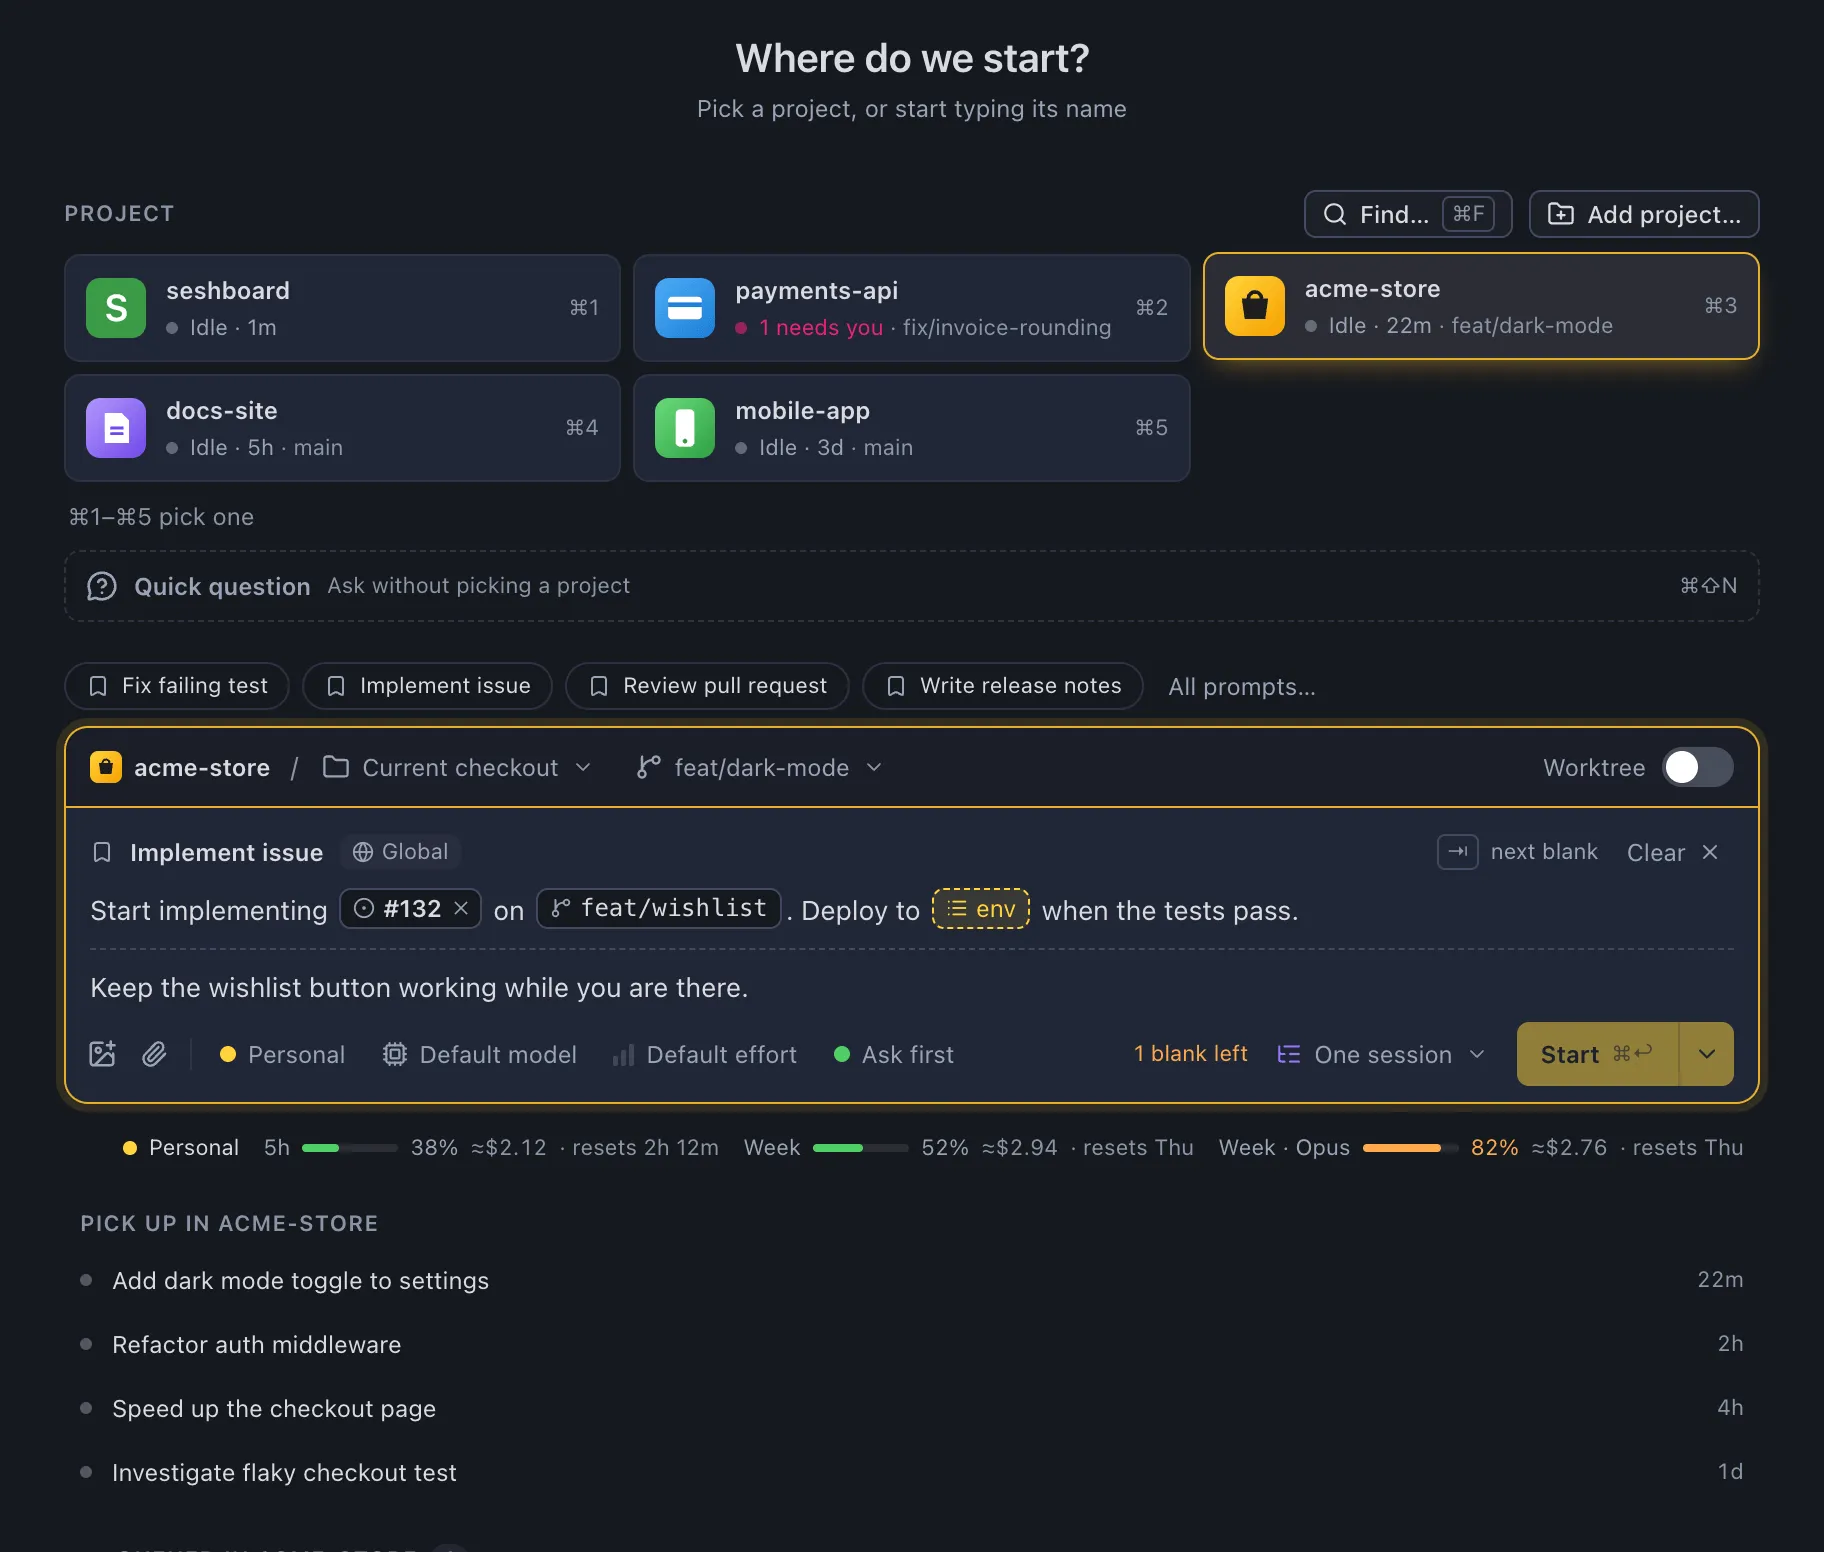Choose the Write release notes prompt
Image resolution: width=1824 pixels, height=1552 pixels.
click(x=1003, y=686)
